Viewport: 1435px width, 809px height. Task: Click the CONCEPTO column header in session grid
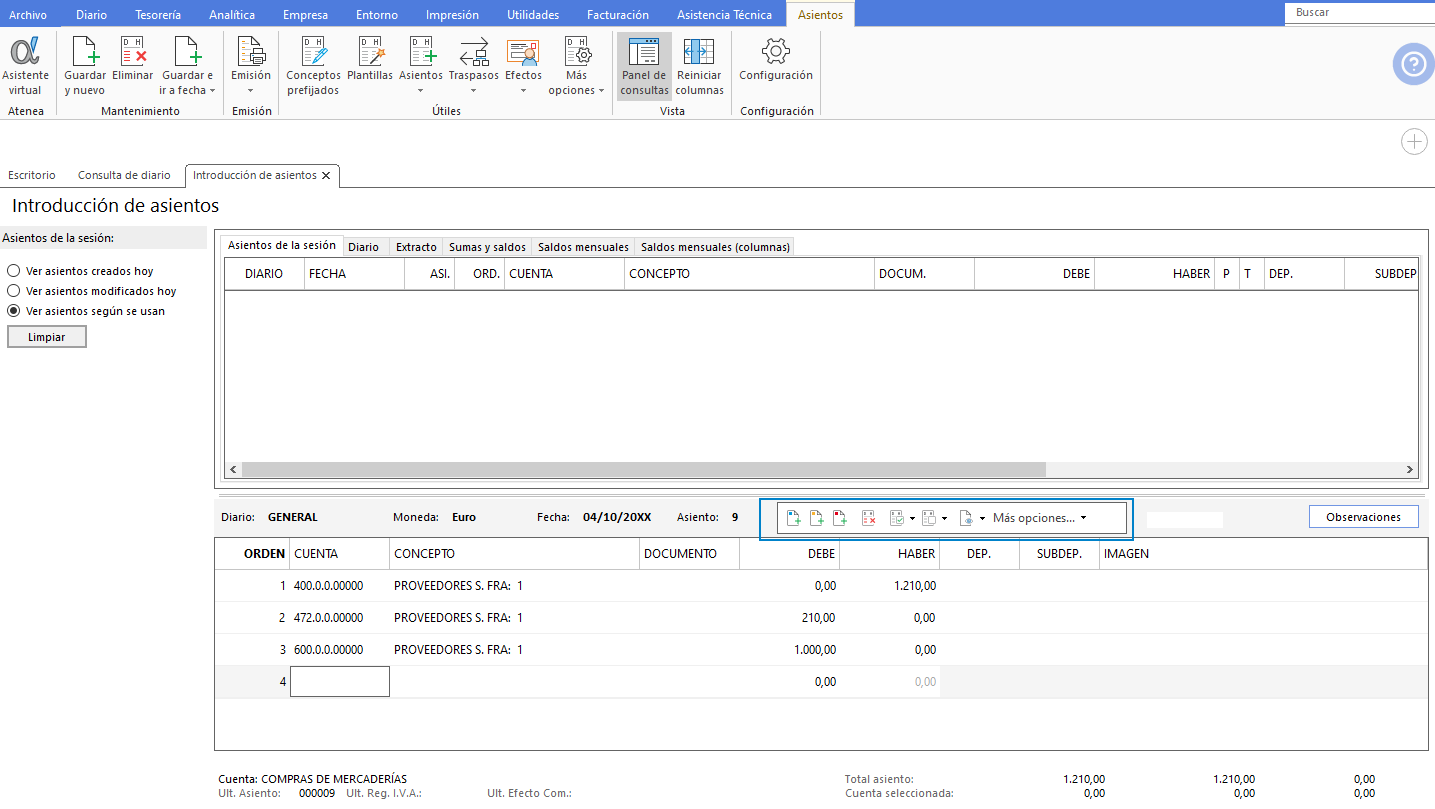[x=749, y=274]
